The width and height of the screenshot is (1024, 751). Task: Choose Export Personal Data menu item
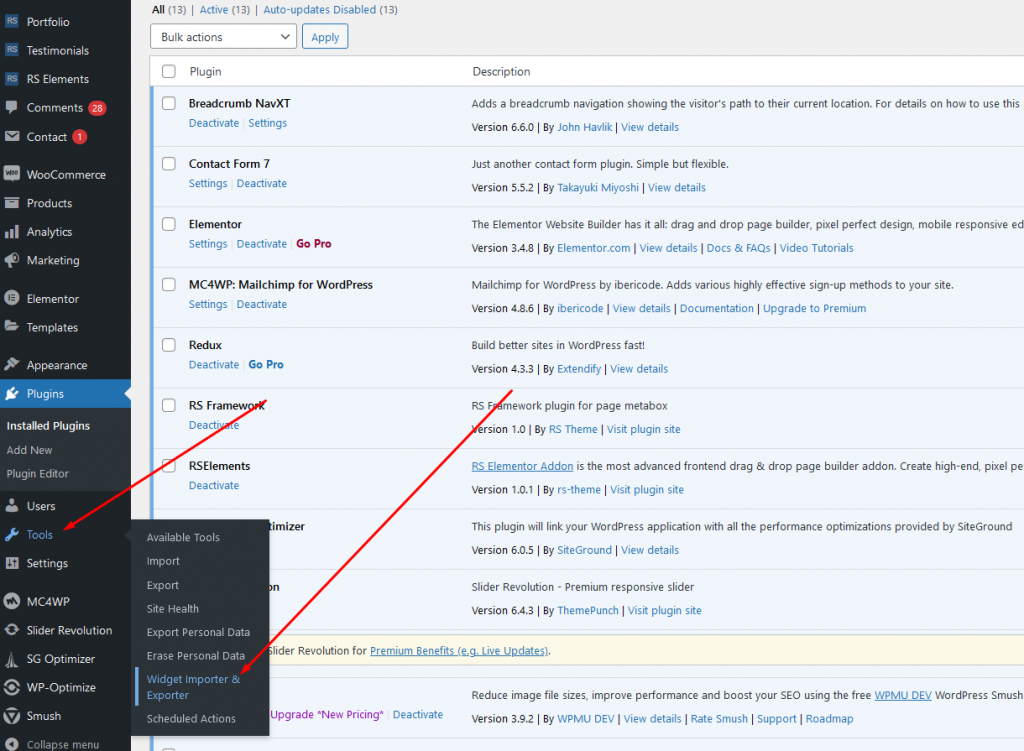198,632
